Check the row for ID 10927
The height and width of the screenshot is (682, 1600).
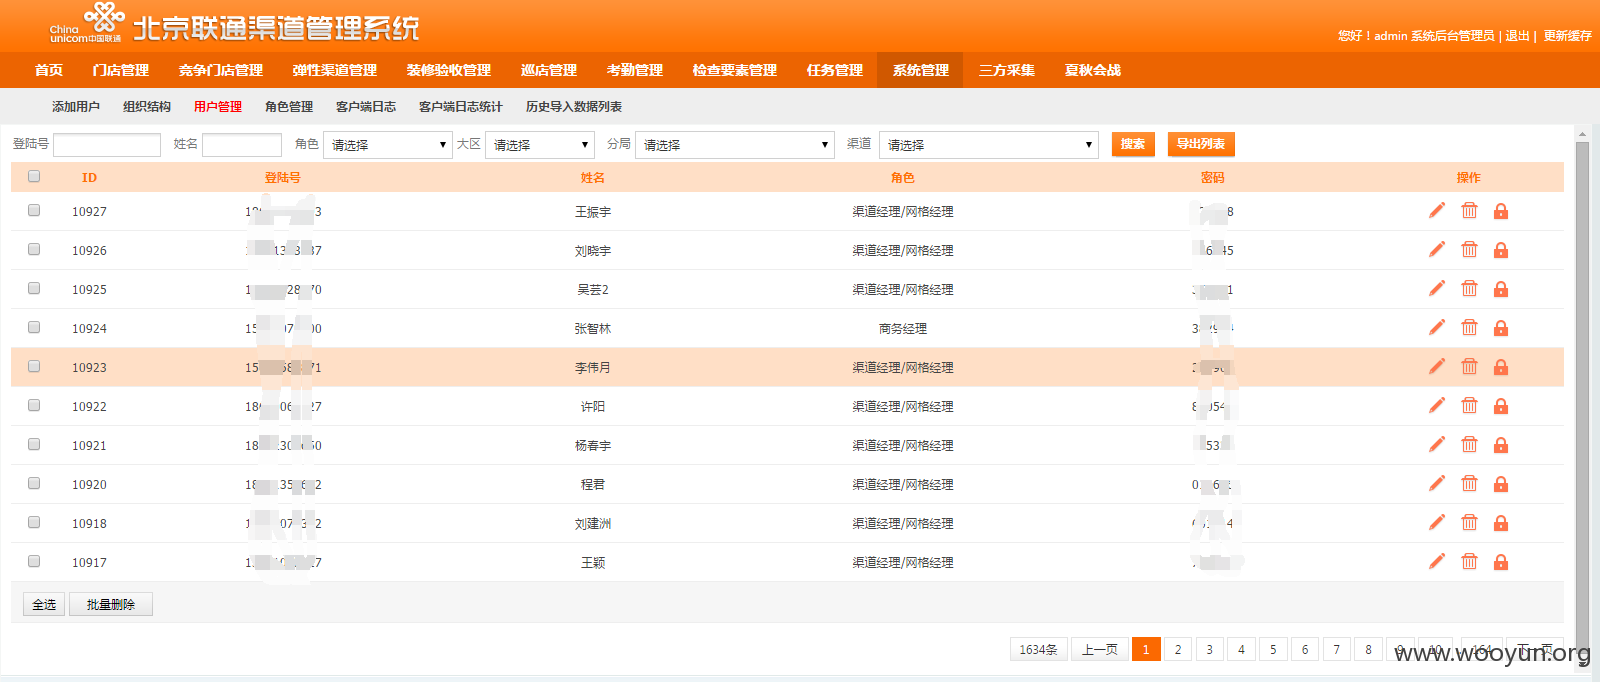point(34,210)
